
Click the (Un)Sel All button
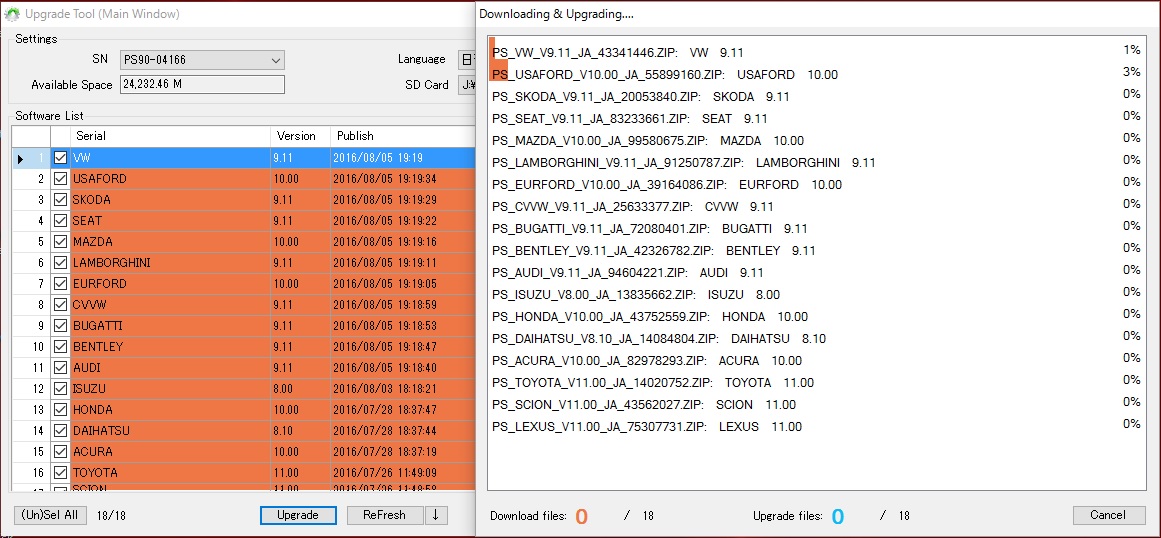(50, 515)
